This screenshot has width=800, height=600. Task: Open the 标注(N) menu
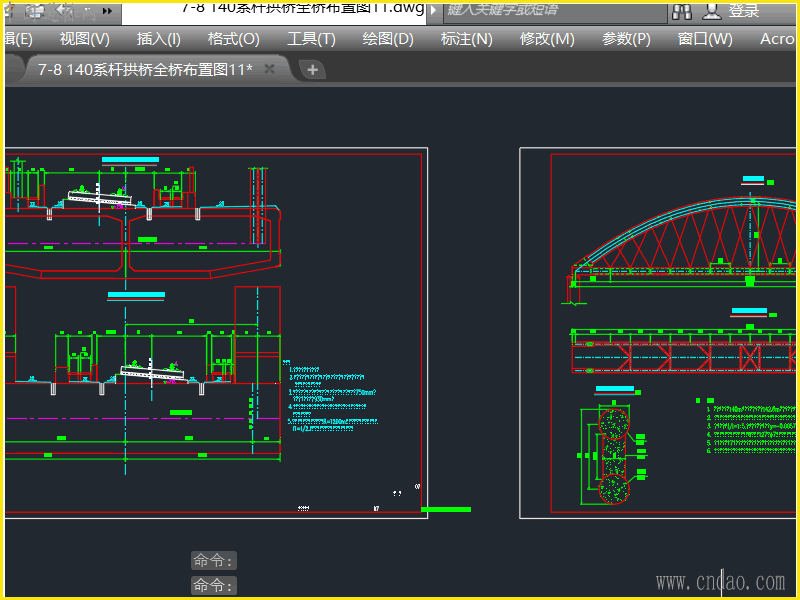pyautogui.click(x=466, y=39)
